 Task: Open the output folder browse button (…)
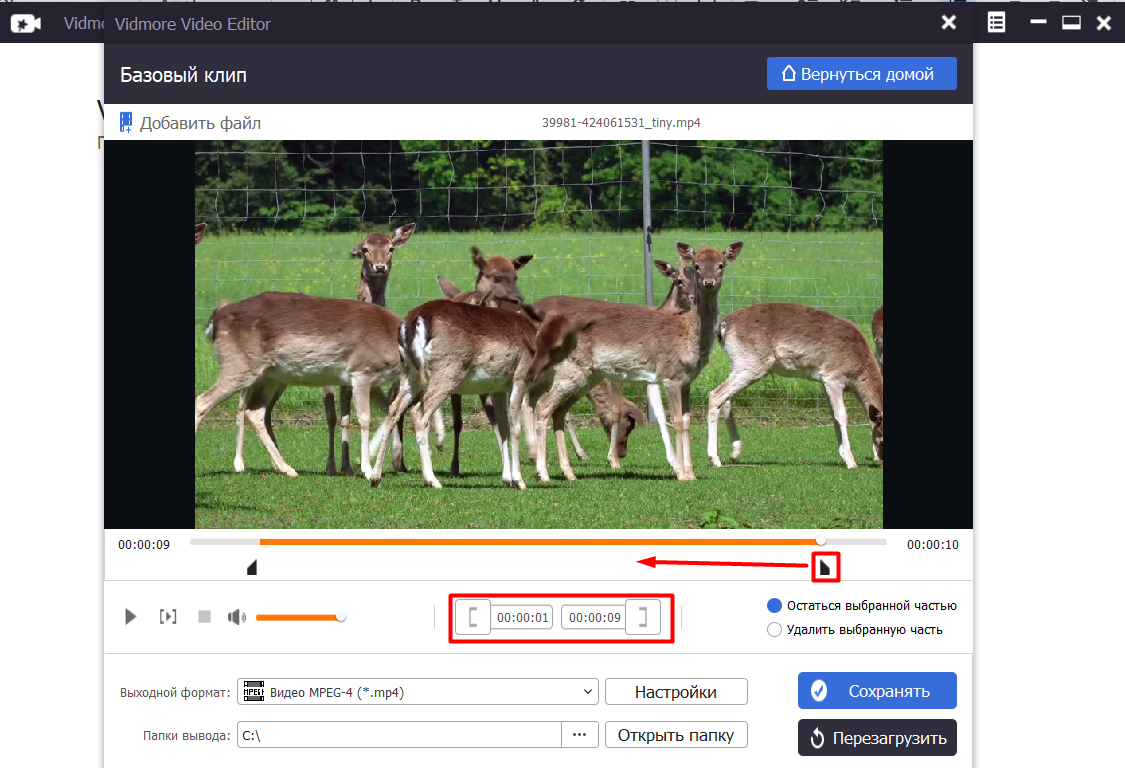pyautogui.click(x=579, y=735)
